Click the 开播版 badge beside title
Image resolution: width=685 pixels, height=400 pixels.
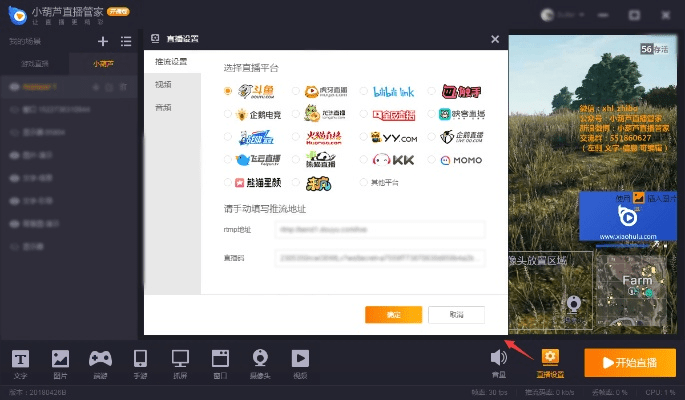tap(118, 11)
